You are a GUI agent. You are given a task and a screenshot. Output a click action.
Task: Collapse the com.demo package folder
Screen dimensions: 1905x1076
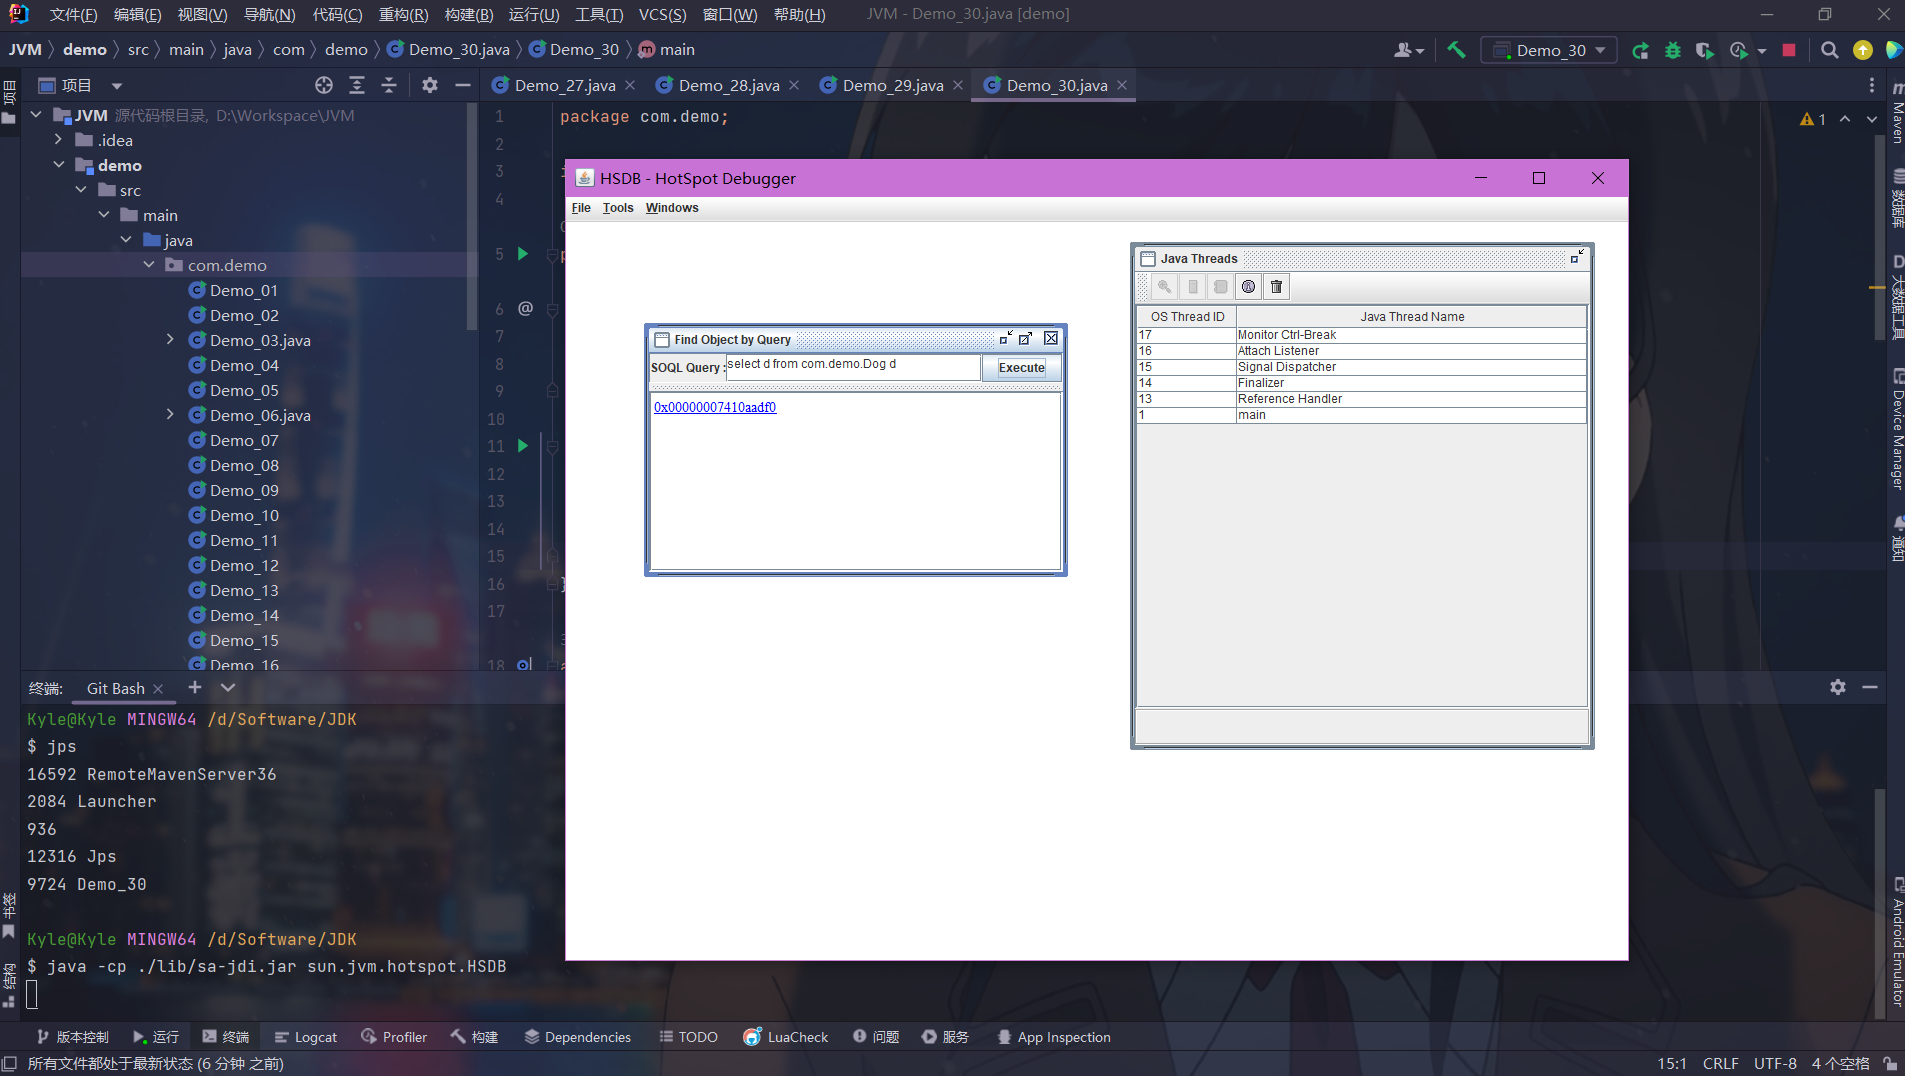coord(149,265)
